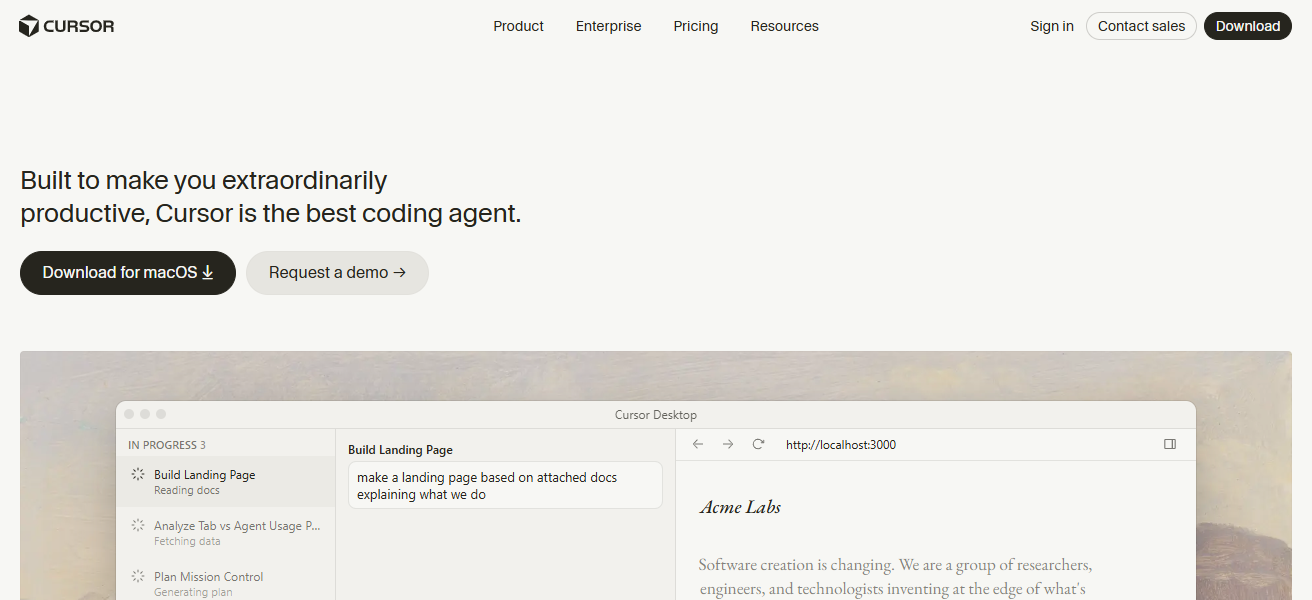Click the Contact sales button
Viewport: 1312px width, 600px height.
click(1141, 26)
